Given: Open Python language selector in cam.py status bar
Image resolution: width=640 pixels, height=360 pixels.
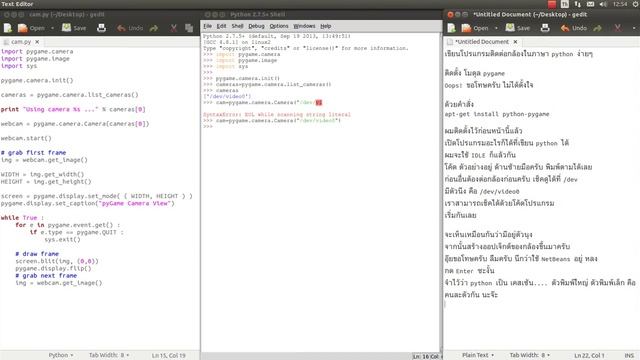Looking at the screenshot, I should (x=61, y=355).
